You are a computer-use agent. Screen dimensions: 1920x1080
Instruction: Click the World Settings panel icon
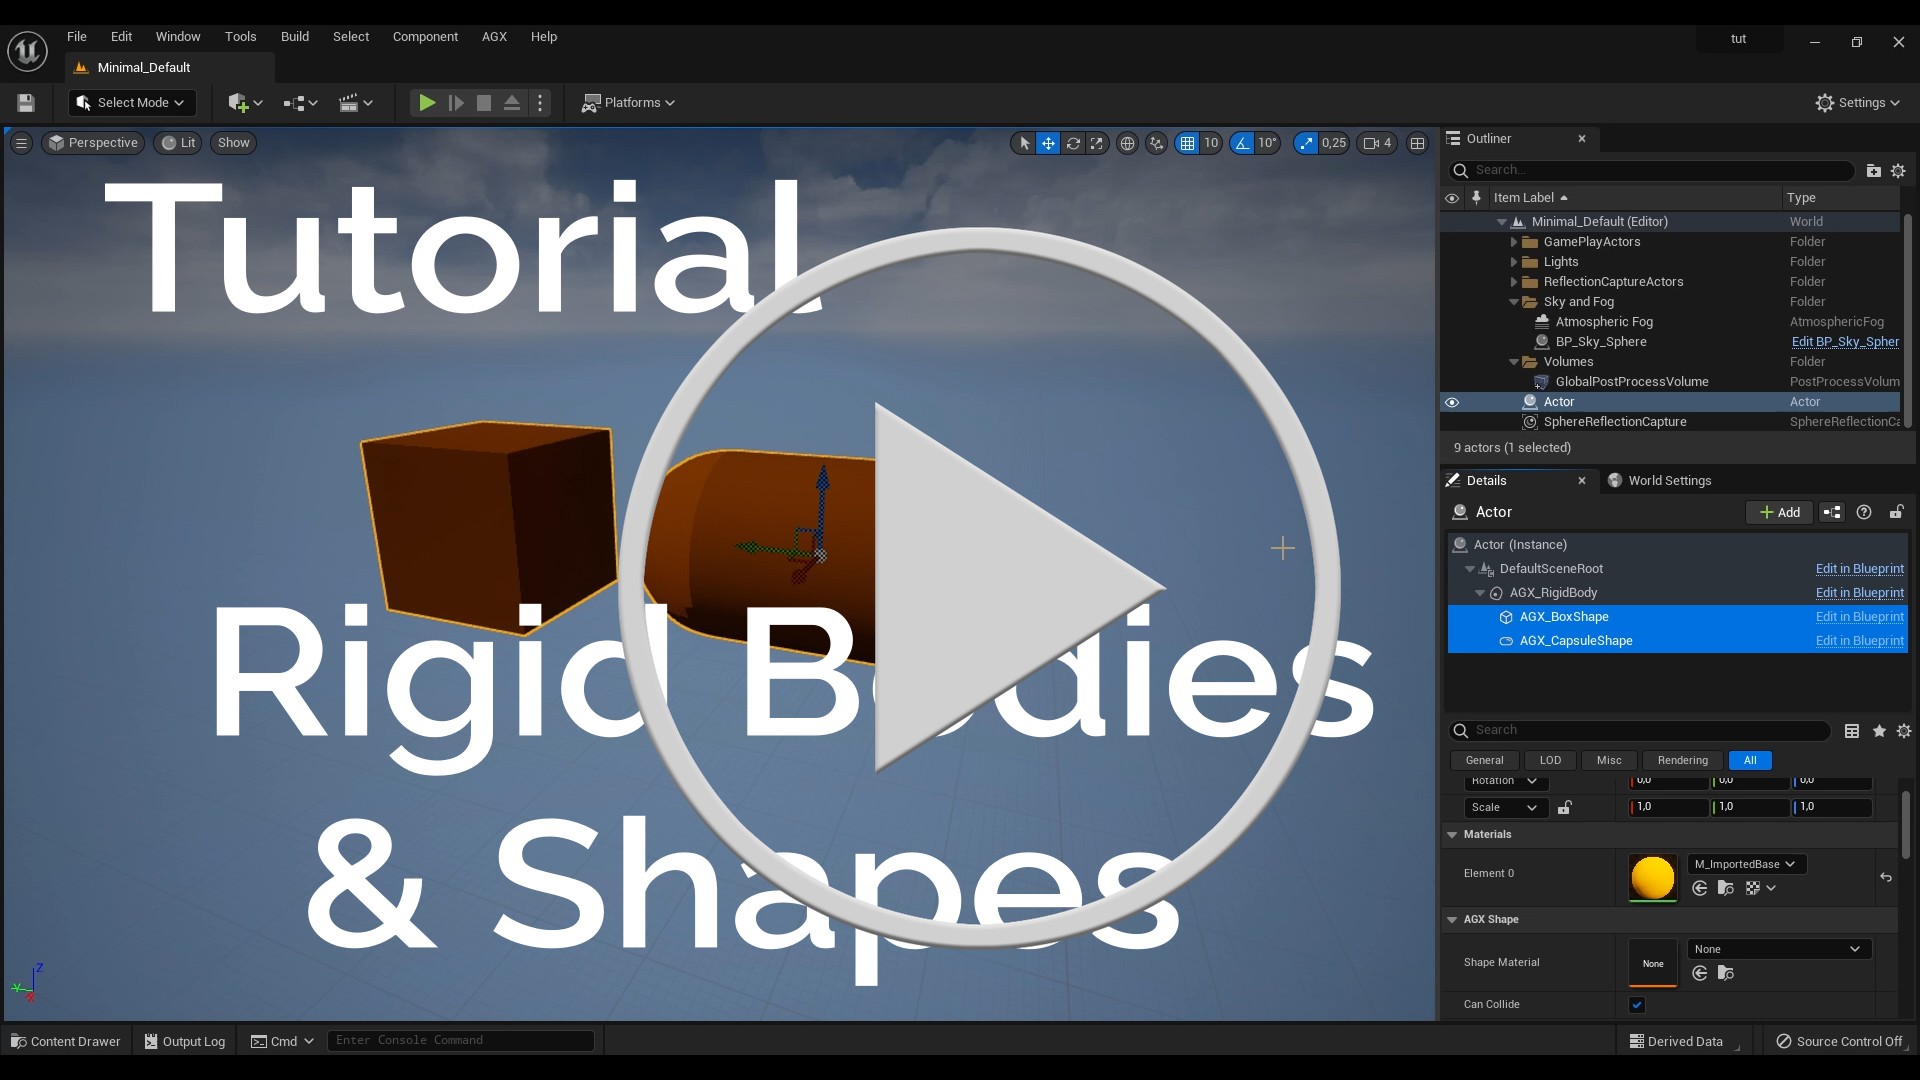(1613, 480)
